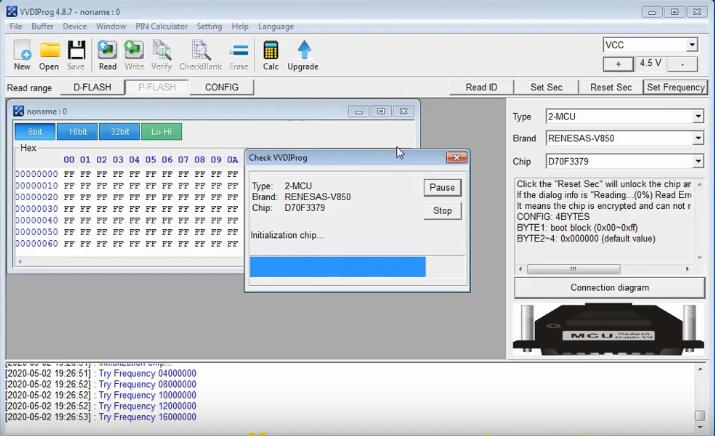The width and height of the screenshot is (715, 436).
Task: Open the Device menu
Action: [75, 26]
